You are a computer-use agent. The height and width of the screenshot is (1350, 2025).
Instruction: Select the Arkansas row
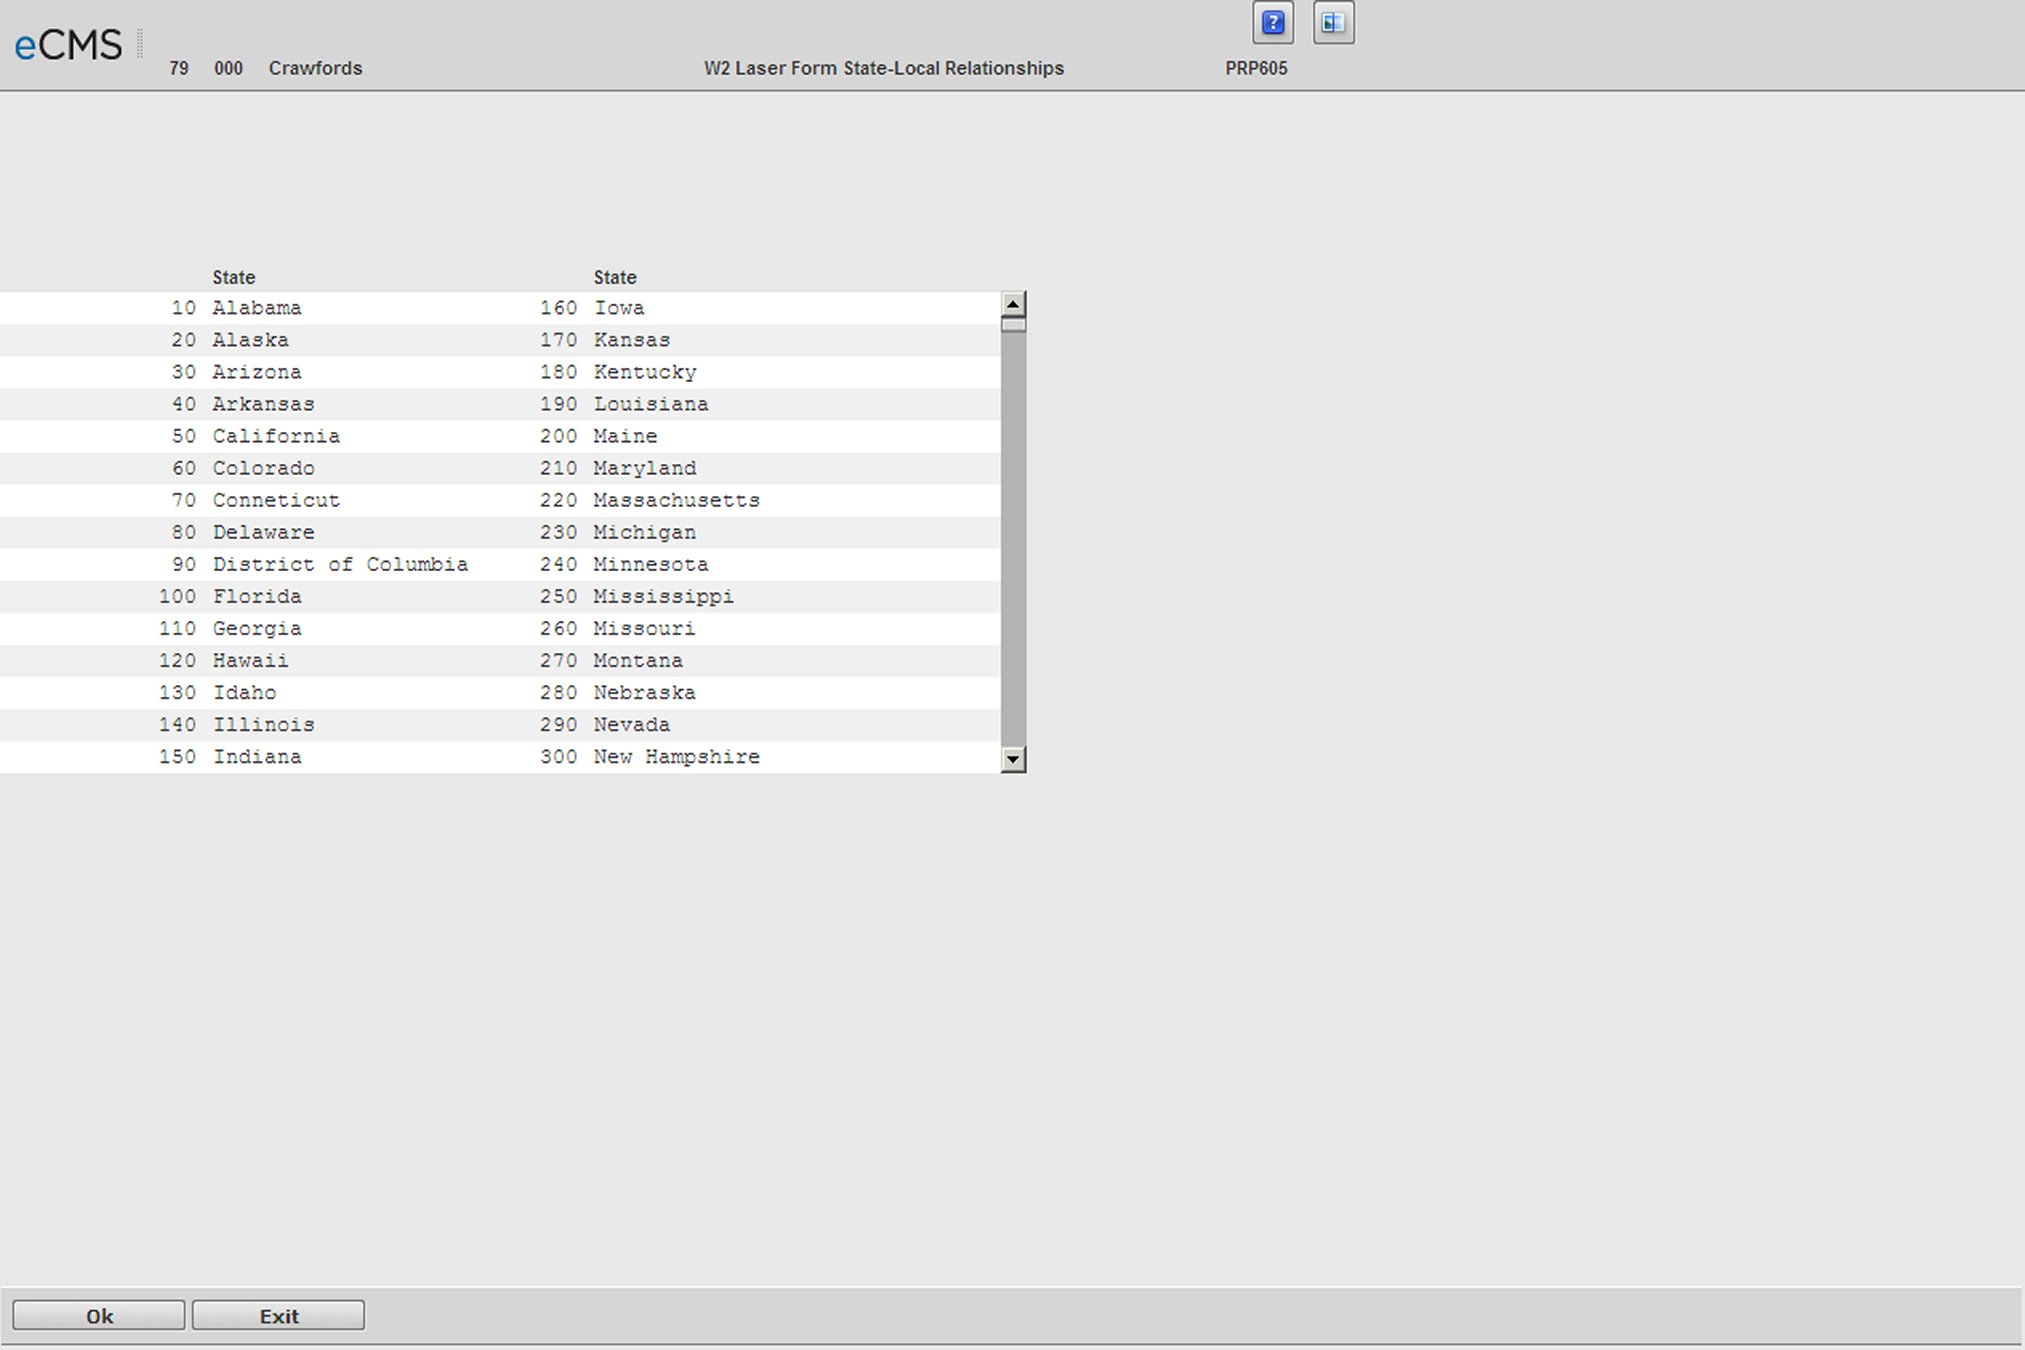(264, 404)
